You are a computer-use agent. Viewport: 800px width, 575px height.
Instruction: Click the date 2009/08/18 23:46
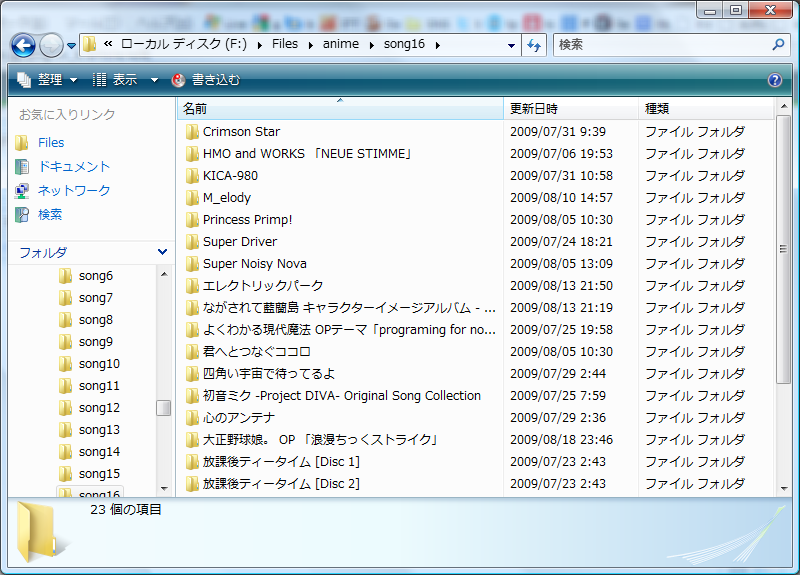561,440
